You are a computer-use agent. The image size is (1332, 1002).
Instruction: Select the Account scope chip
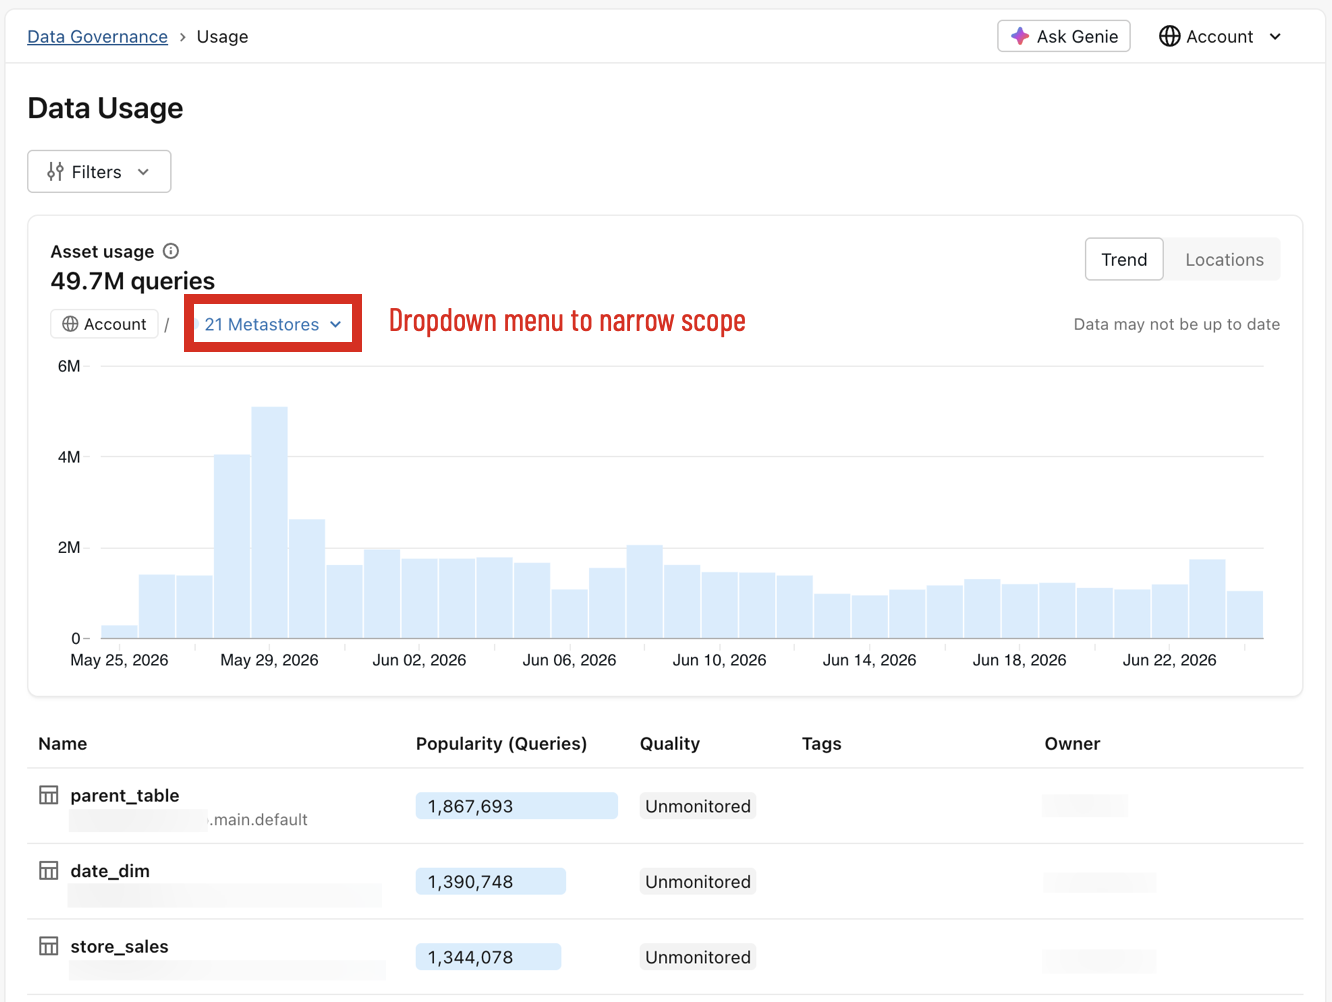tap(104, 324)
